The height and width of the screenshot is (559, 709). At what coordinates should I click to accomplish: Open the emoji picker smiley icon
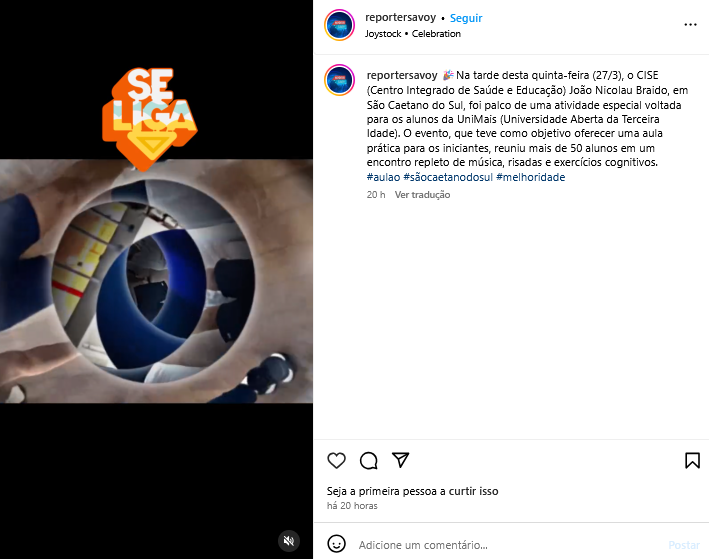pos(336,544)
